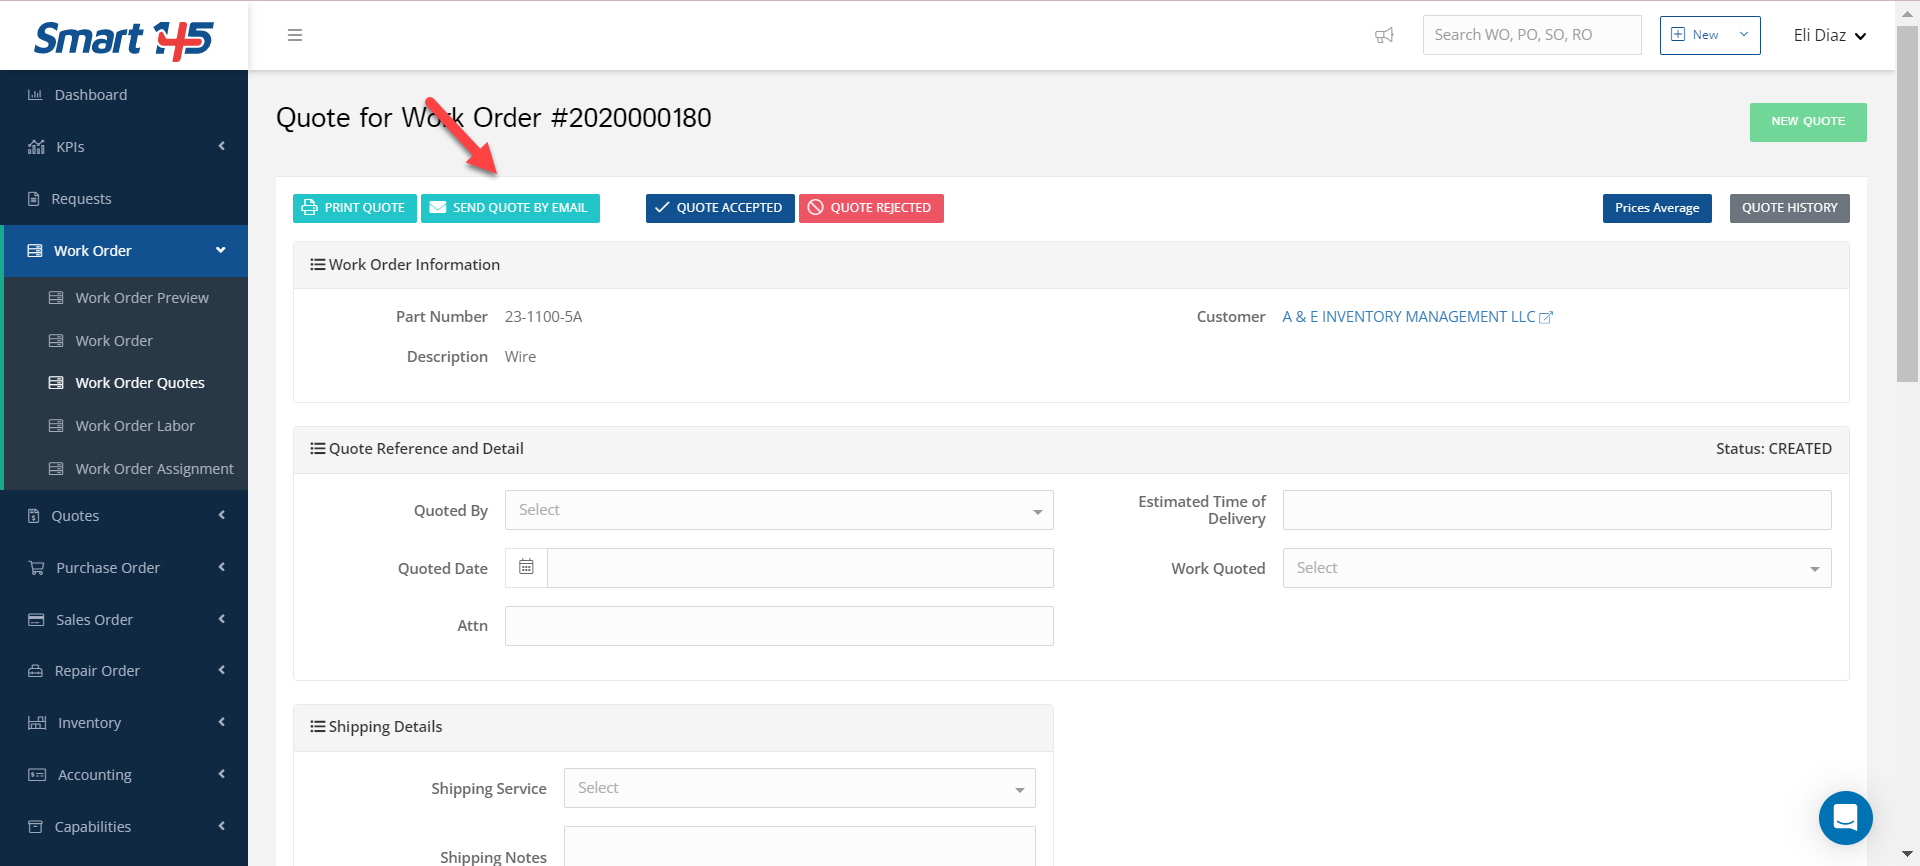
Task: Click Print Quote button
Action: click(x=355, y=208)
